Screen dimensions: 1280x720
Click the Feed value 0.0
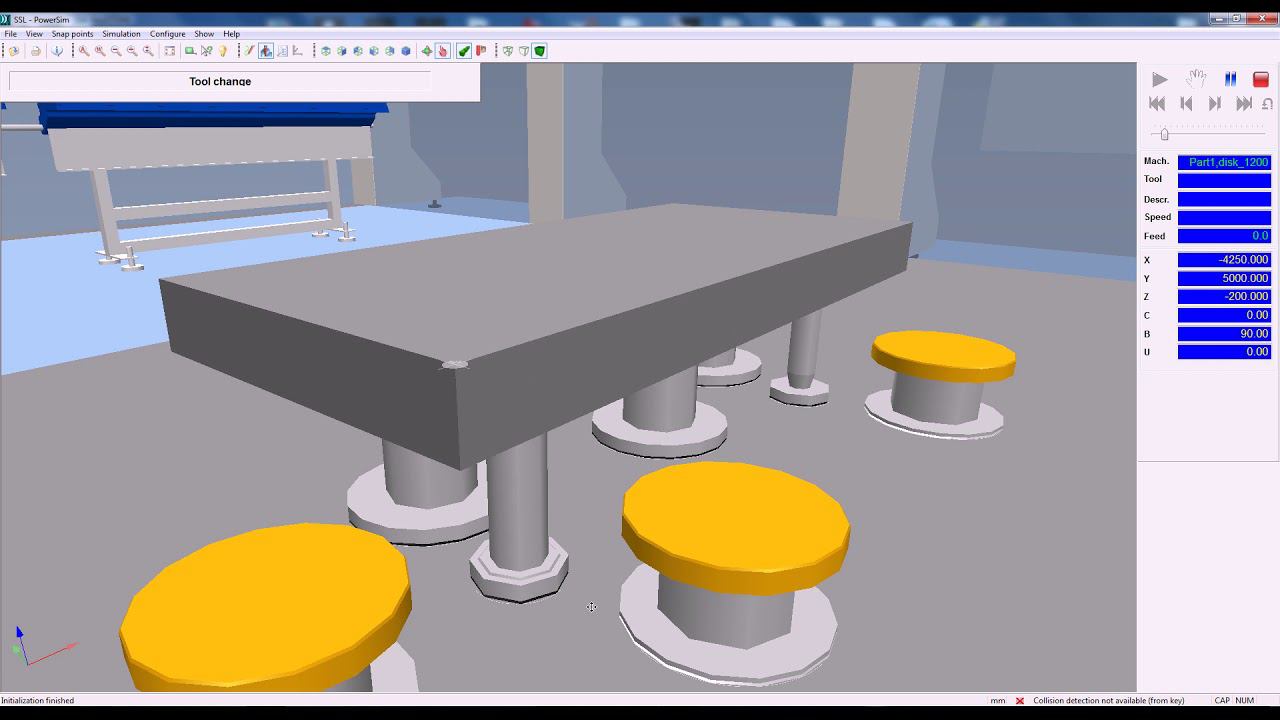tap(1224, 236)
